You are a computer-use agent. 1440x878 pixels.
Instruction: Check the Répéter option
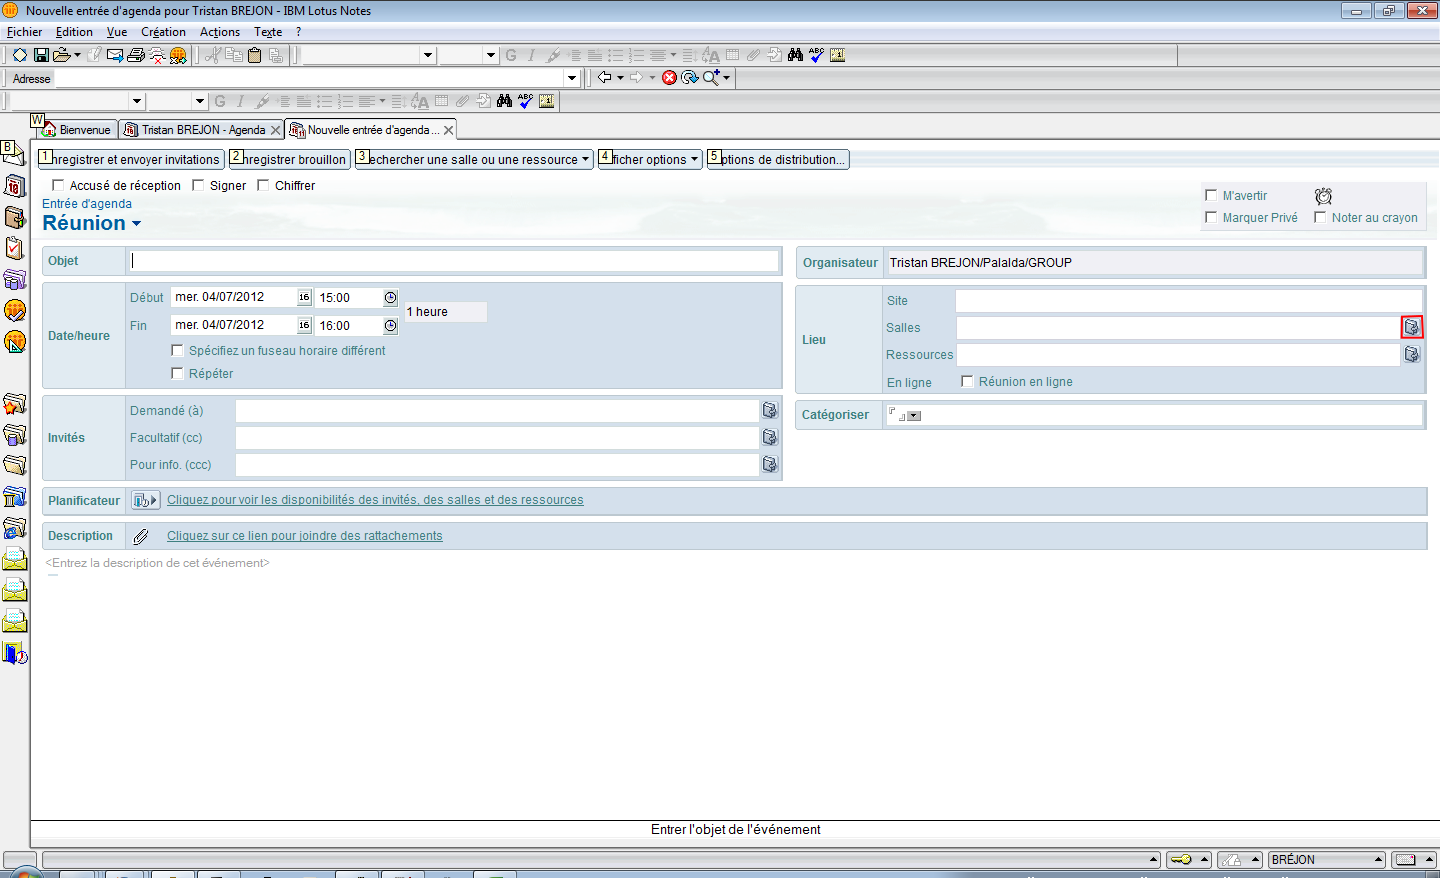[177, 373]
